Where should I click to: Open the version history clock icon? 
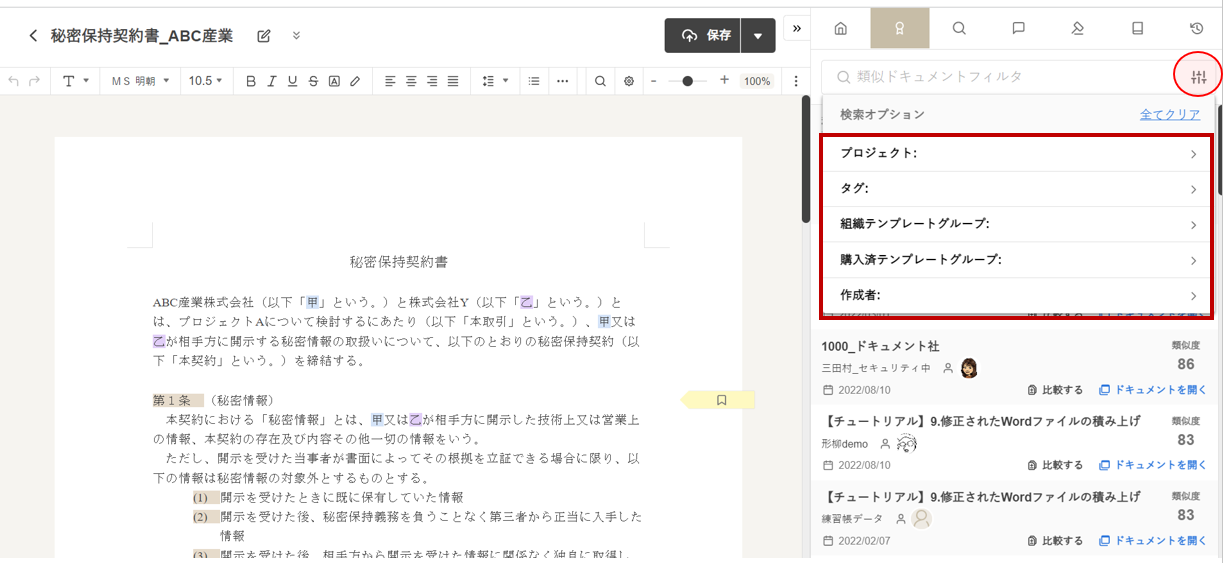(1196, 29)
